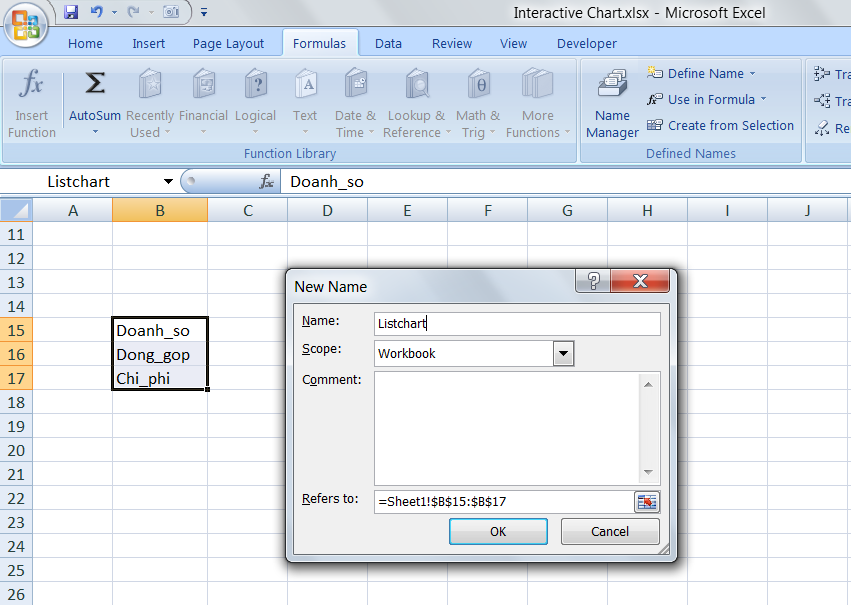Click the collapse dialog range selector icon

tap(647, 502)
